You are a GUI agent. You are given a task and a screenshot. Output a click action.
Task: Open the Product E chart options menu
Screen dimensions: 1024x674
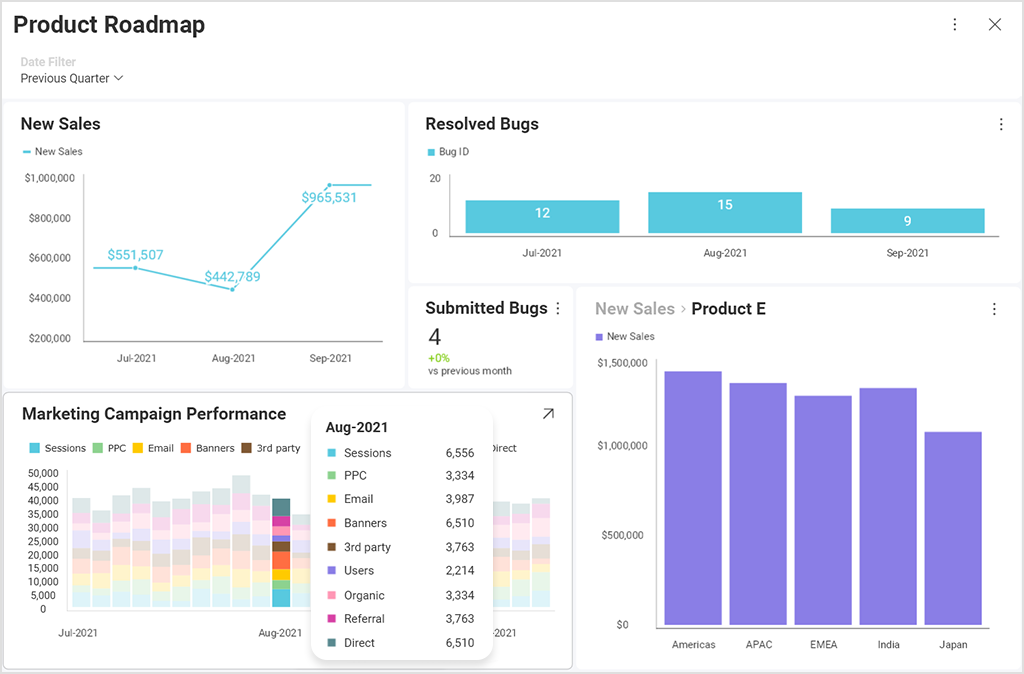(x=994, y=309)
